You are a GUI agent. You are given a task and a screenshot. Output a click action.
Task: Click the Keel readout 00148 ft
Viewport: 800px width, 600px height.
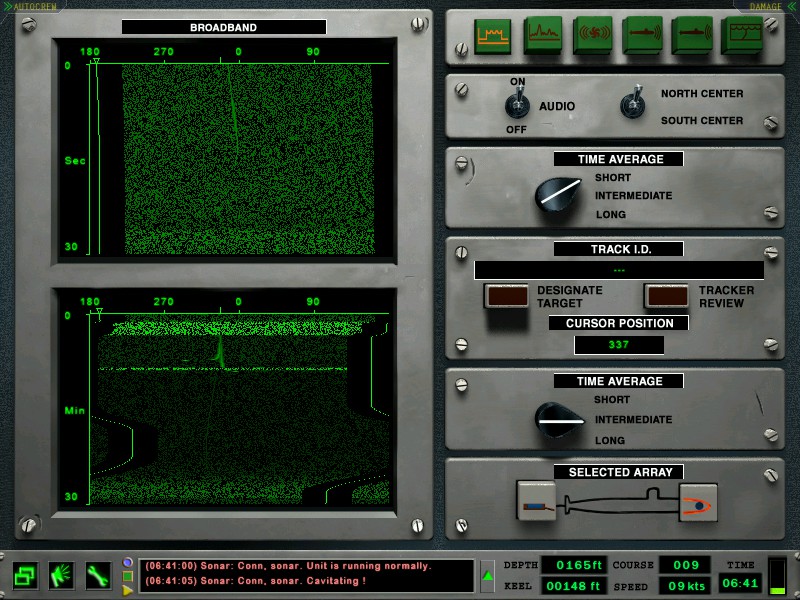[x=574, y=586]
